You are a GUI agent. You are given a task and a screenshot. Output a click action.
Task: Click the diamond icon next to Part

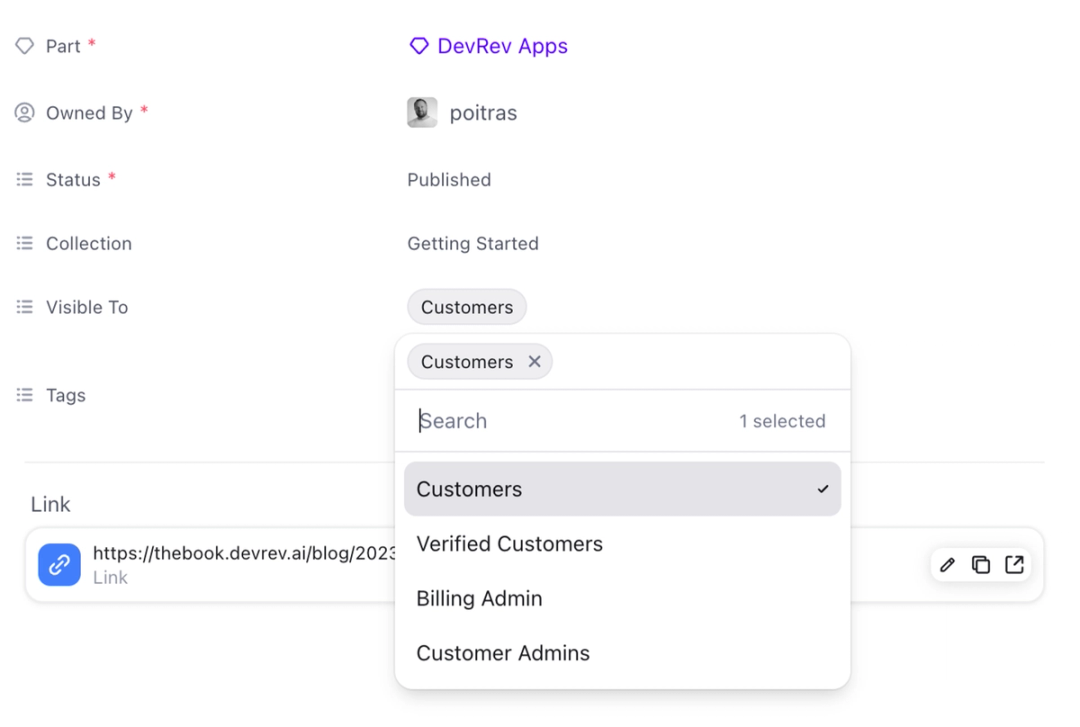(x=25, y=45)
